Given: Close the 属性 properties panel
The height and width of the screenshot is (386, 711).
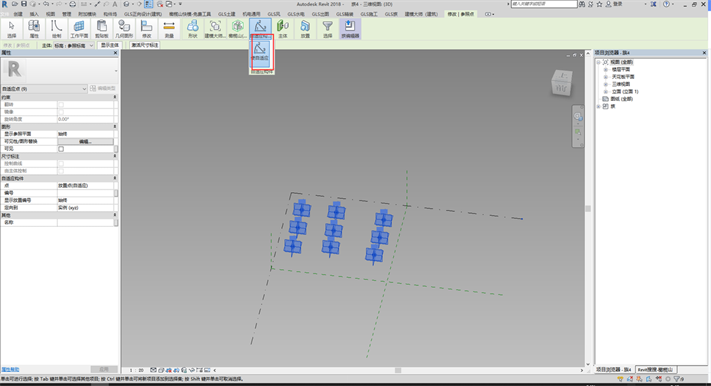Looking at the screenshot, I should 115,53.
